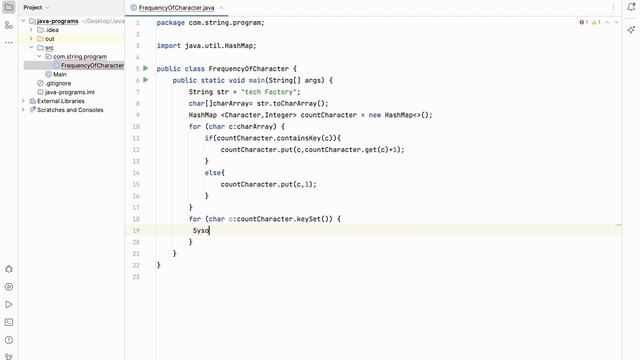Click warning stripe marker on editor scrollbar
Screen dimensions: 640x360
point(618,225)
